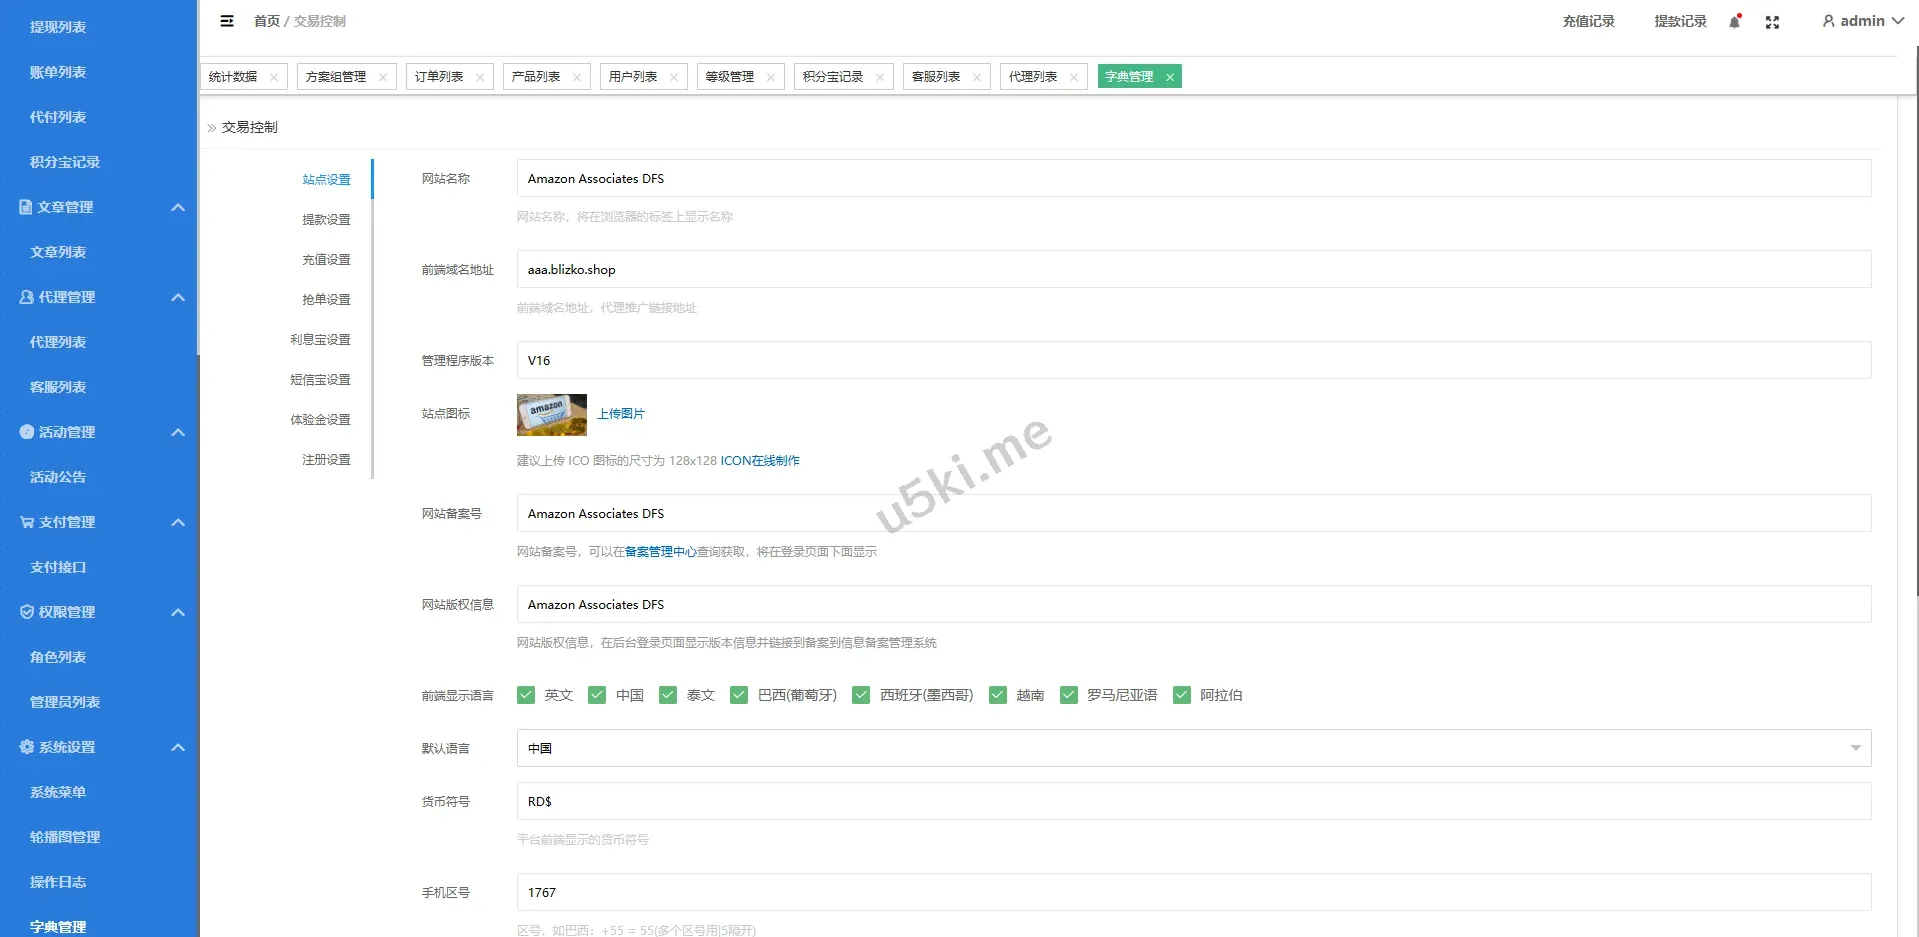Disable the 阿拉伯 language checkbox
Viewport: 1919px width, 937px height.
[1182, 695]
